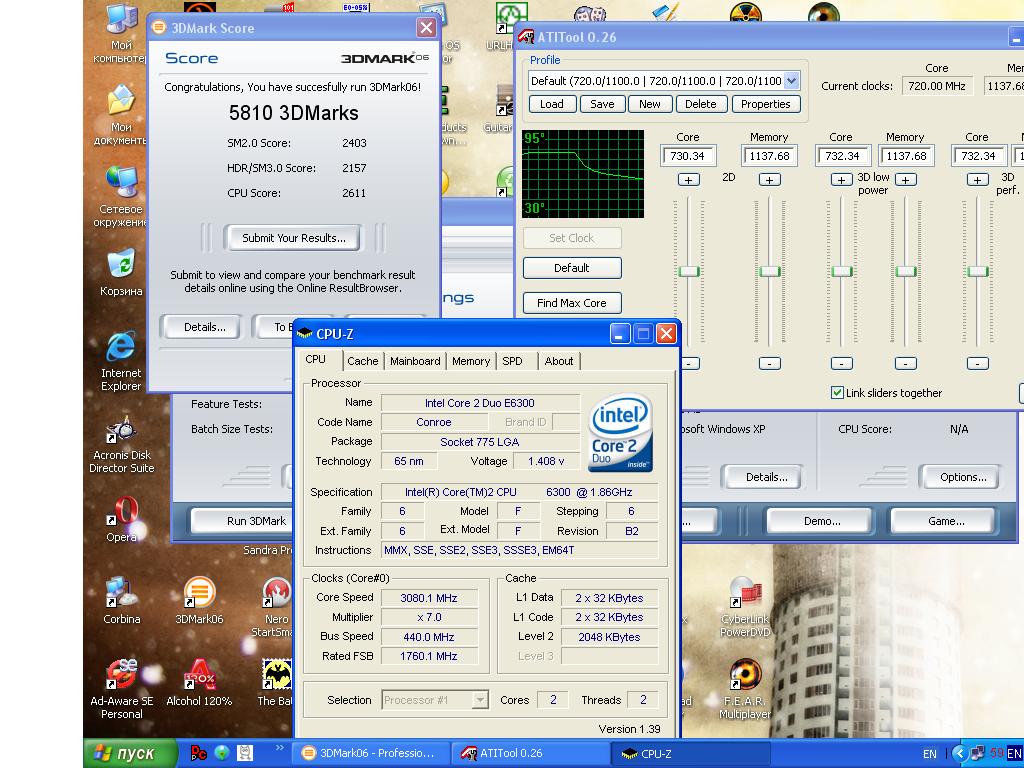The height and width of the screenshot is (768, 1024).
Task: Click the ATI logo icon in the ATITool title bar
Action: coord(526,37)
